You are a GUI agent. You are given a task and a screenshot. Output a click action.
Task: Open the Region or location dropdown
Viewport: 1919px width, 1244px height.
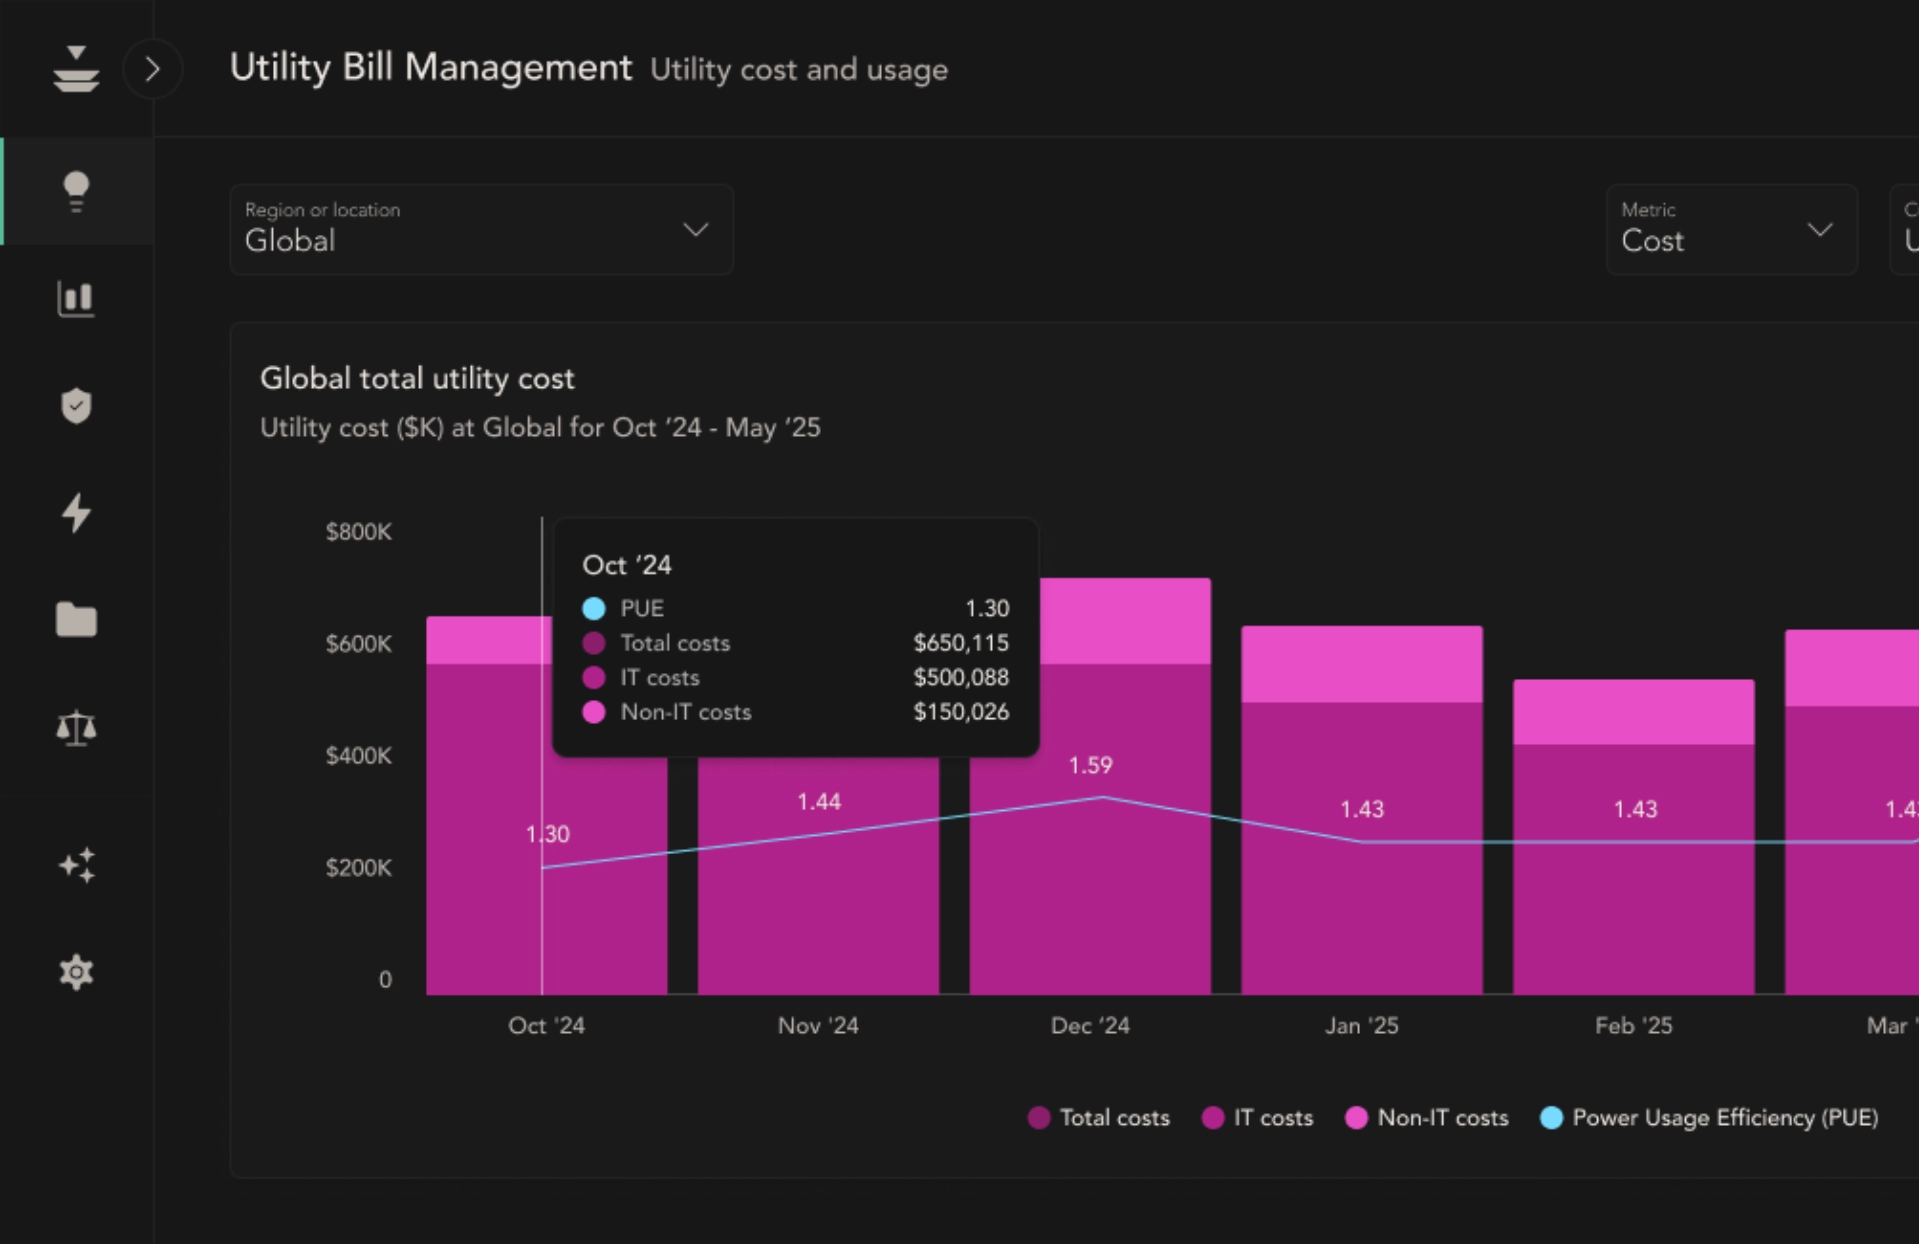(481, 229)
